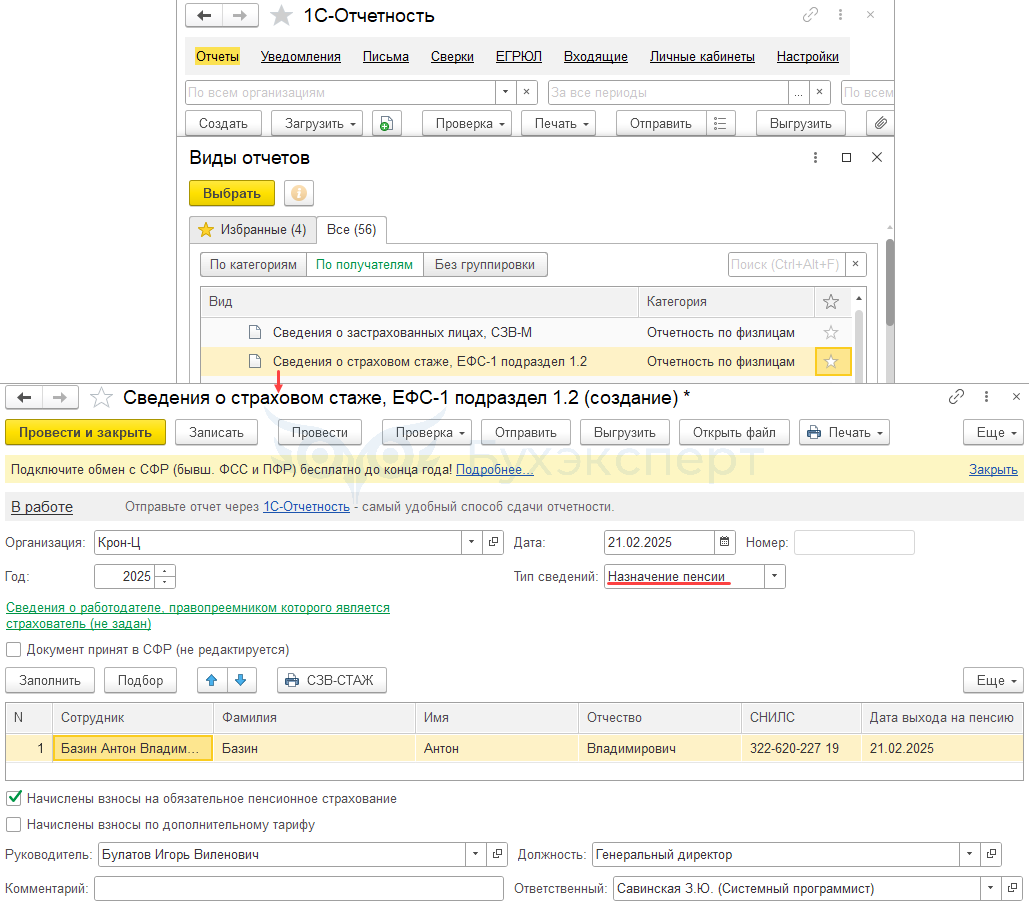Image resolution: width=1029 pixels, height=910 pixels.
Task: Group reports По получателям
Action: tap(364, 264)
